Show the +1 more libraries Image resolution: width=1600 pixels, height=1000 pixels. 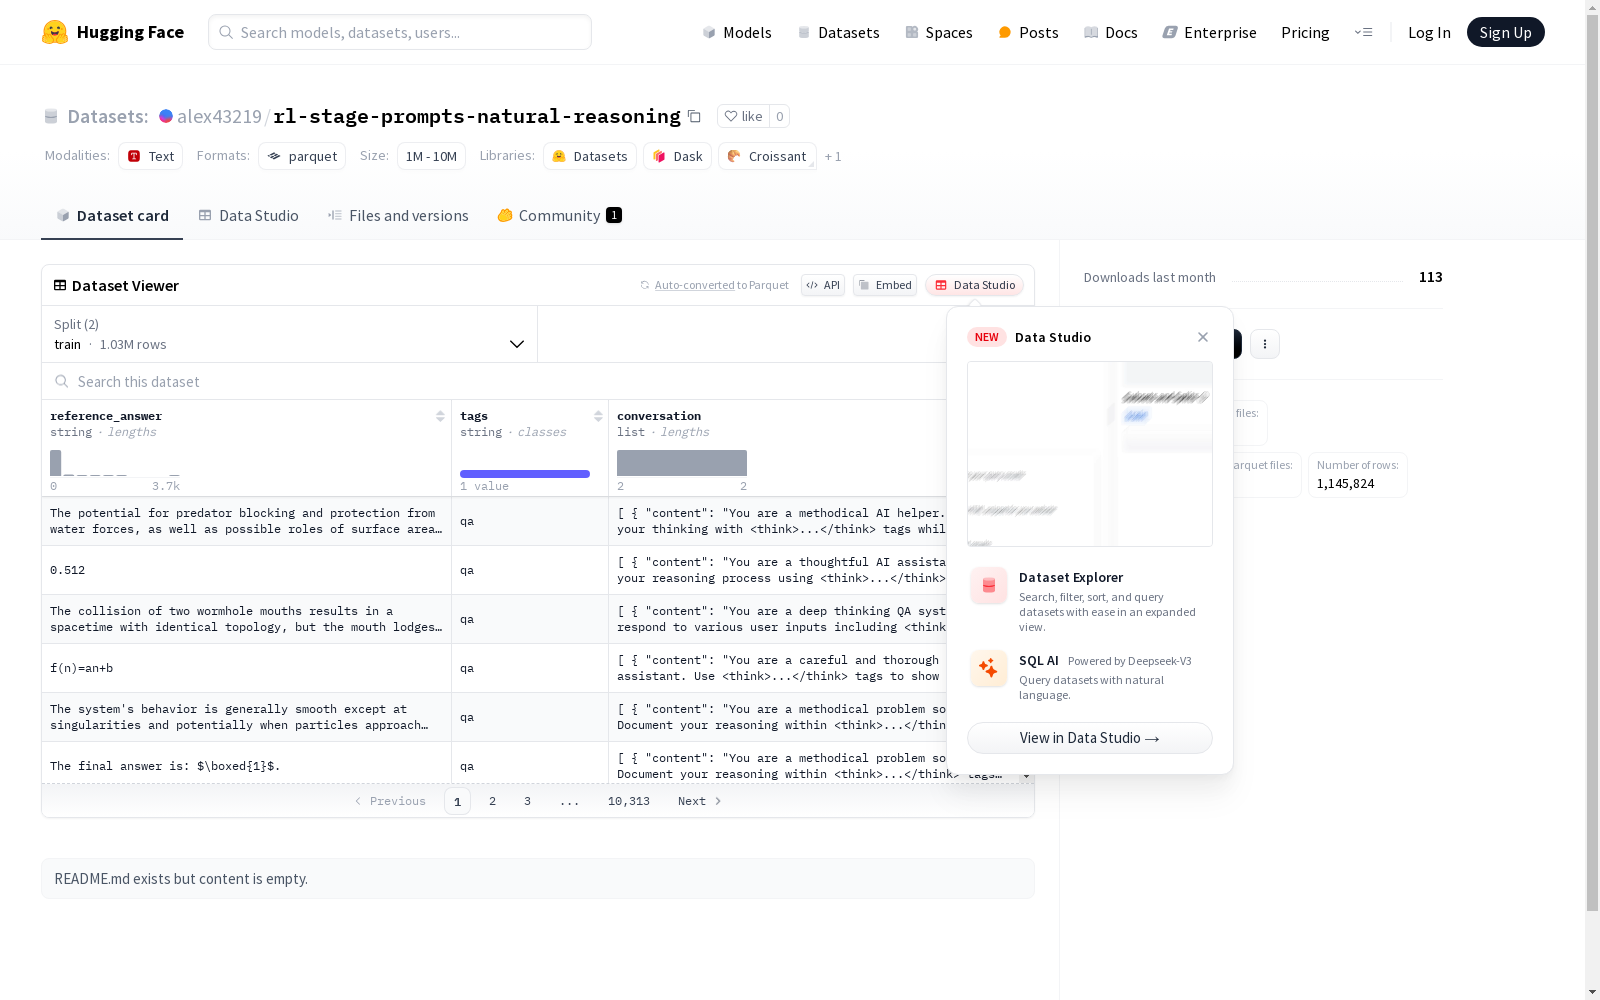(x=833, y=156)
